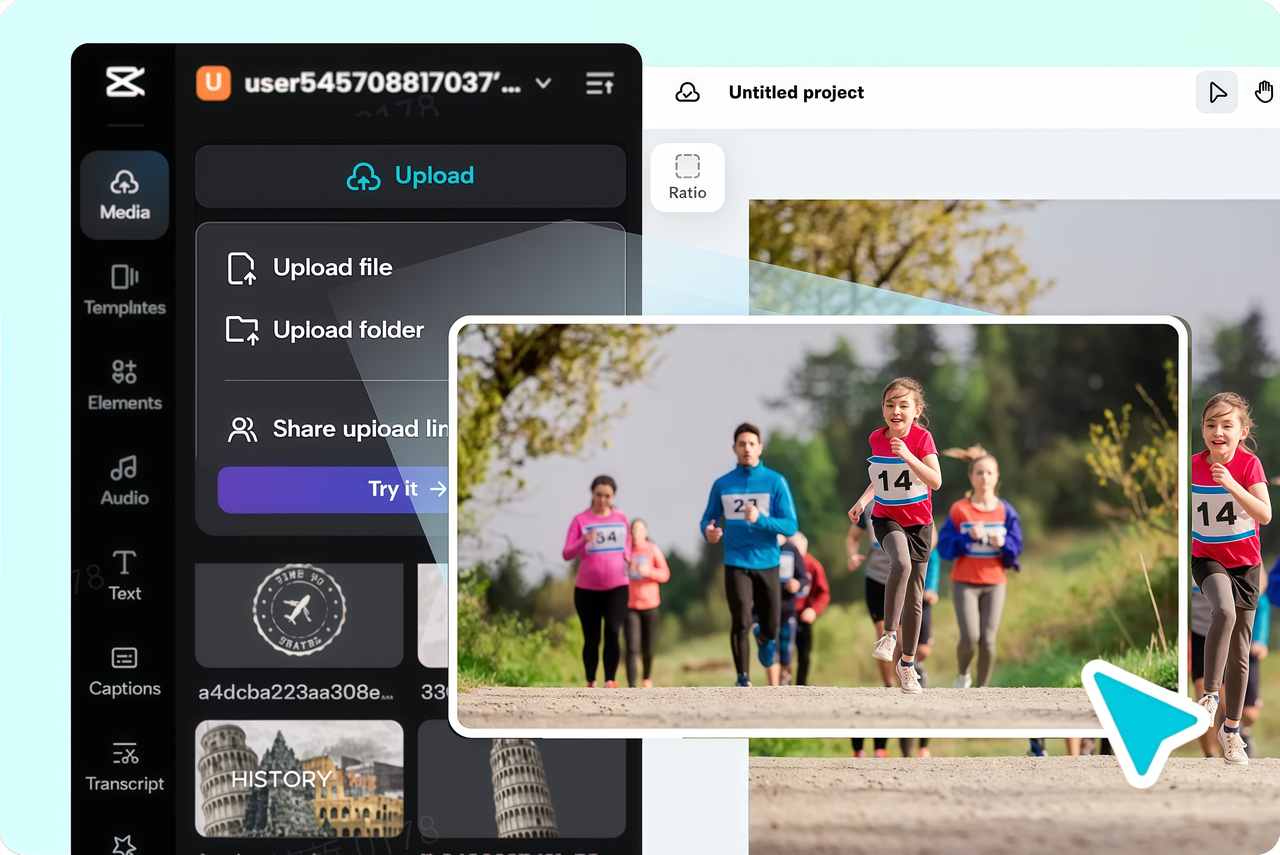Screen dimensions: 1280x855
Task: Click the Untitled project title
Action: (x=796, y=93)
